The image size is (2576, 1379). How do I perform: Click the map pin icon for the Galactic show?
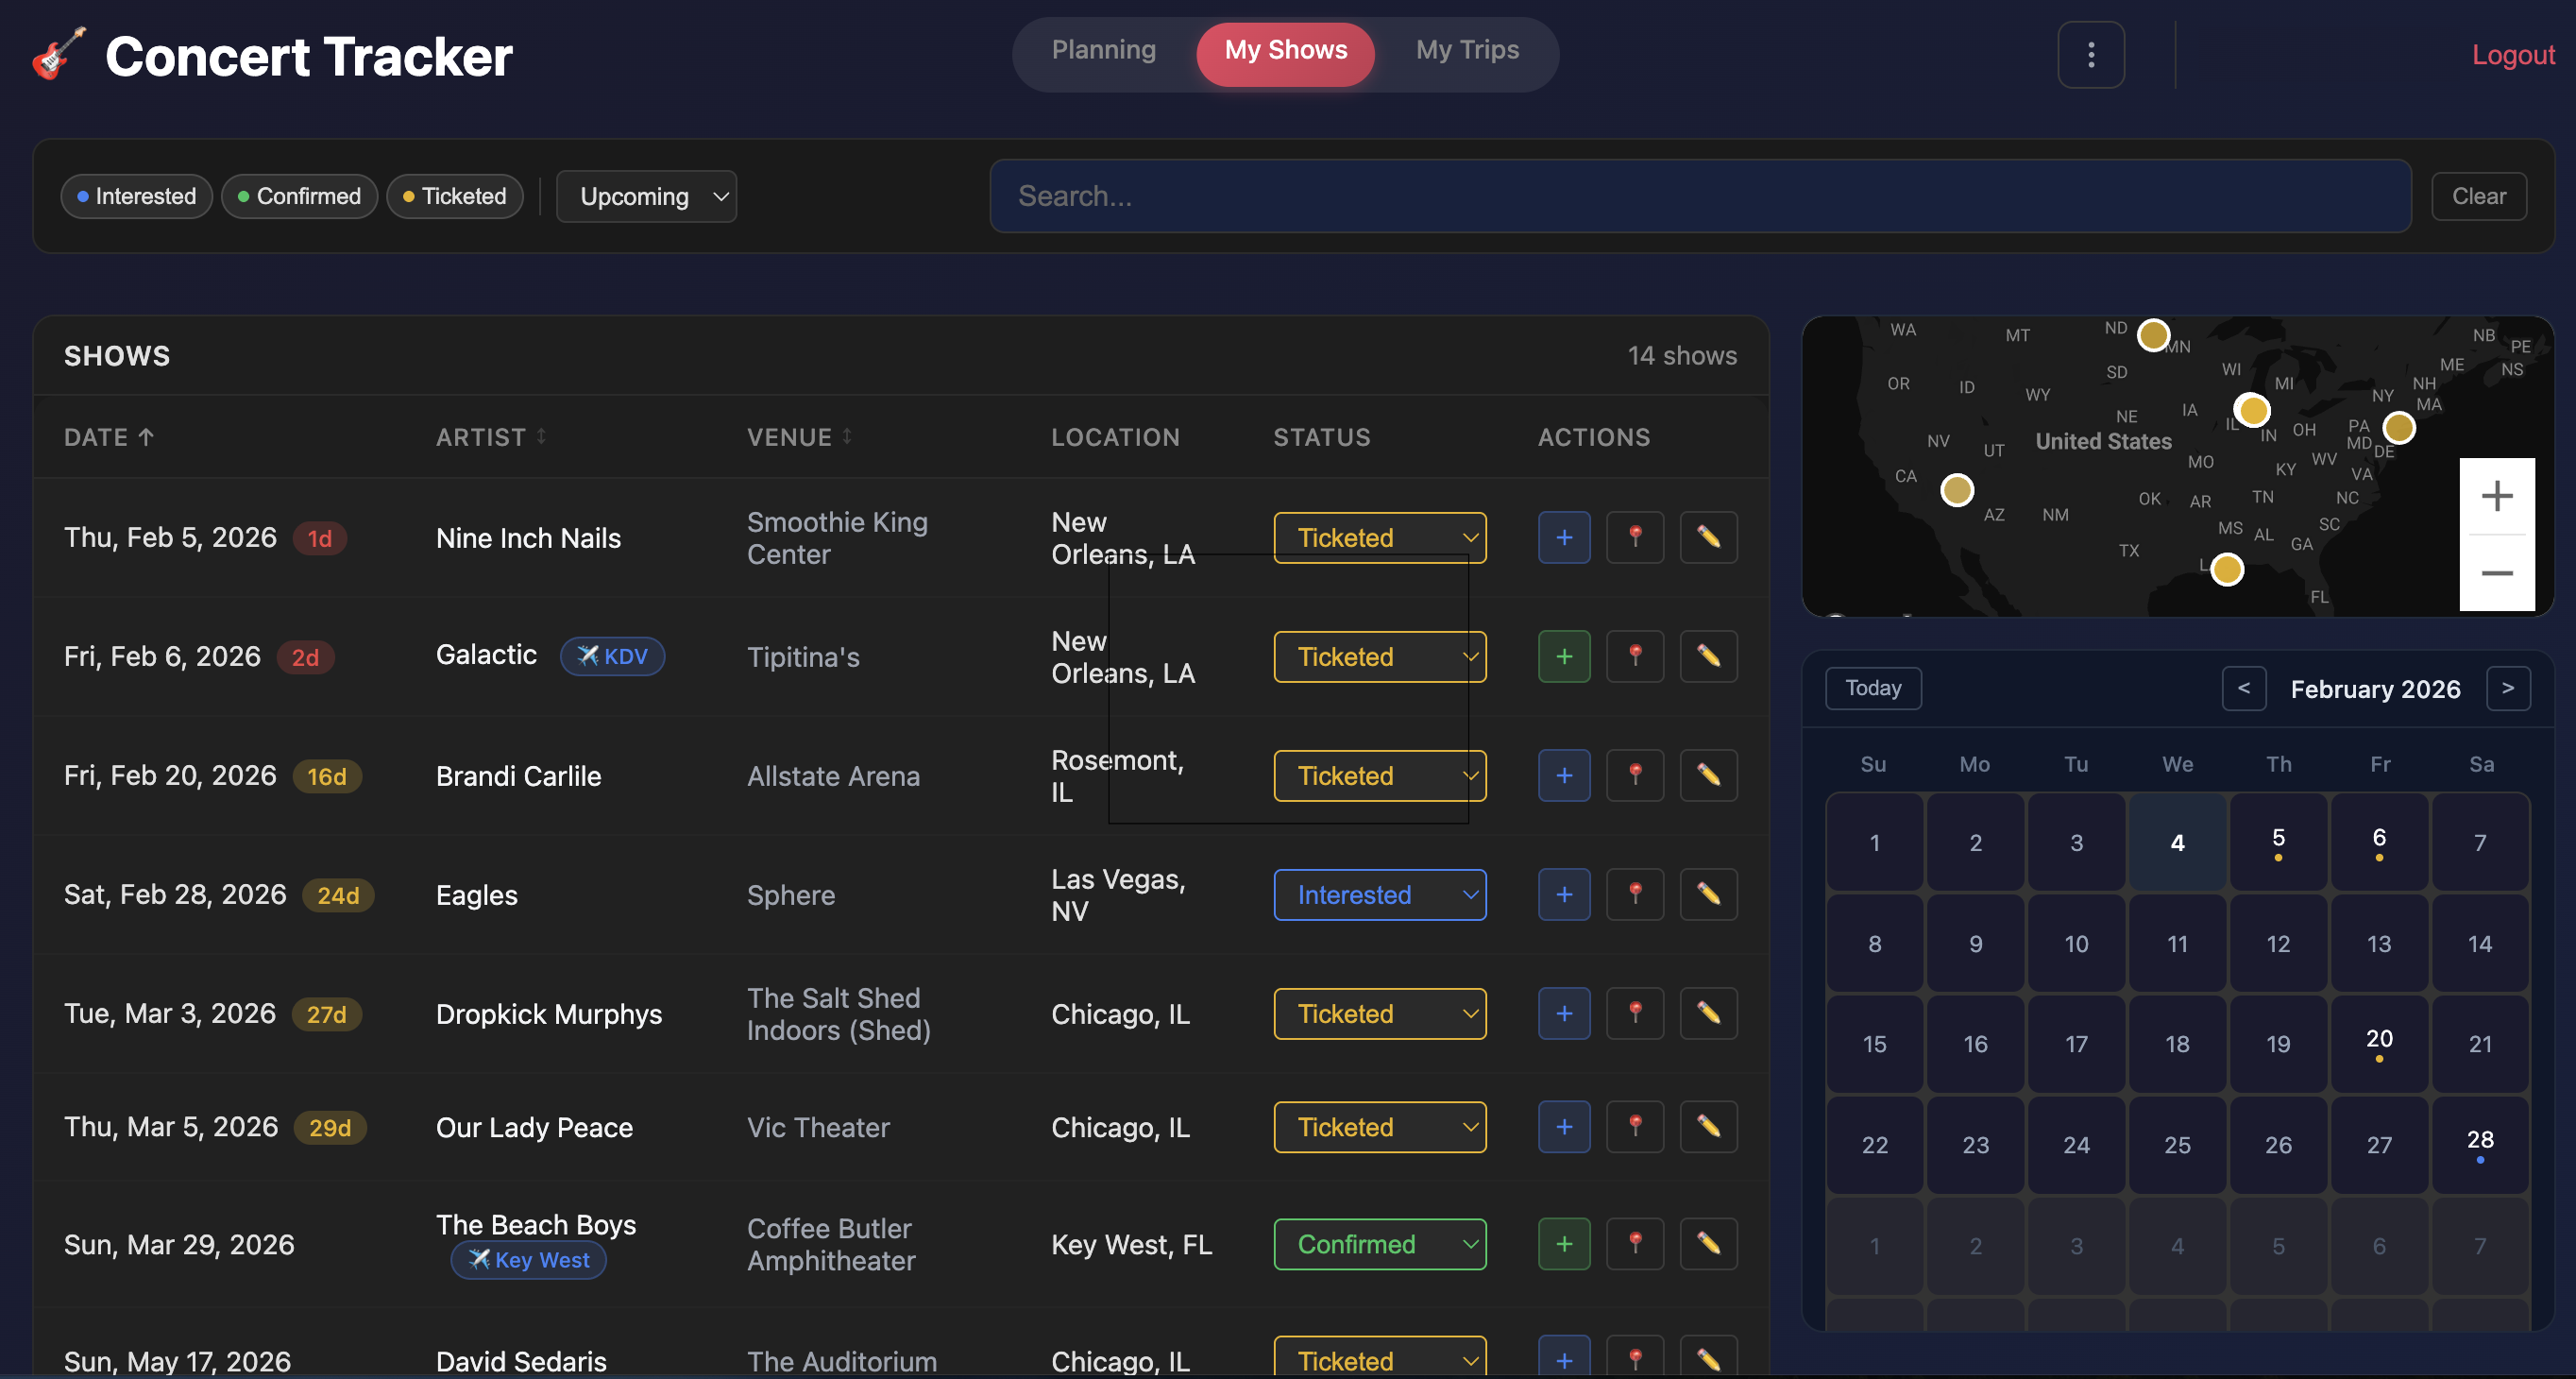tap(1635, 656)
